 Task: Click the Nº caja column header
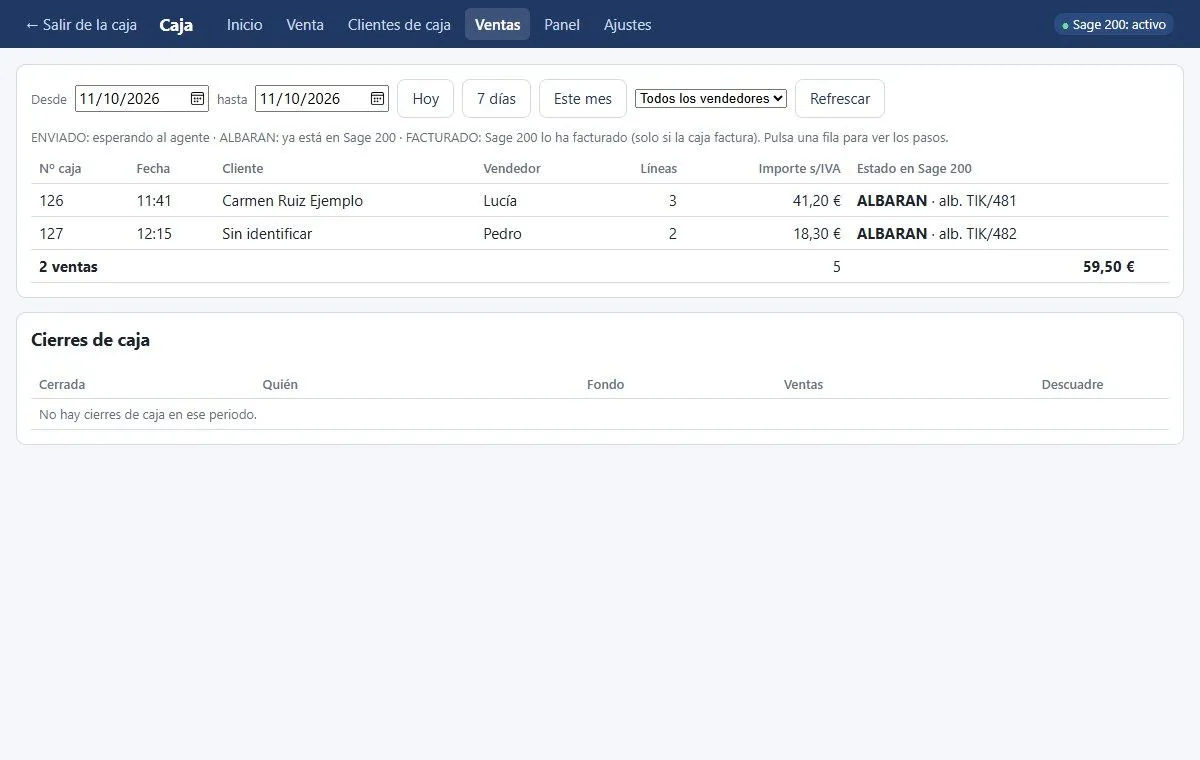[60, 168]
